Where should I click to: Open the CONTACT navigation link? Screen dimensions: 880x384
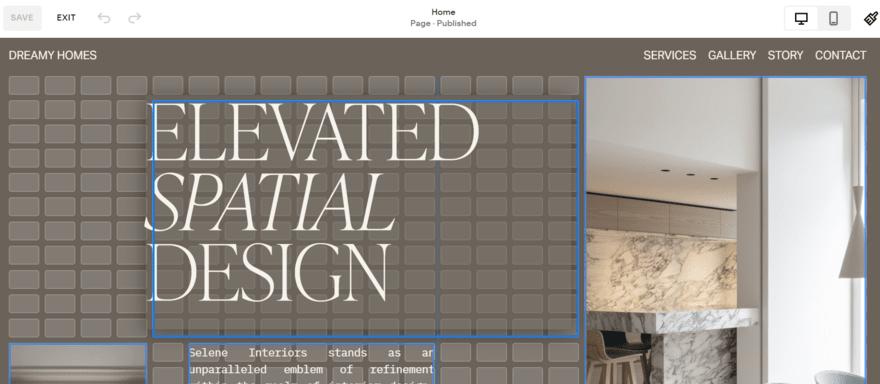840,56
